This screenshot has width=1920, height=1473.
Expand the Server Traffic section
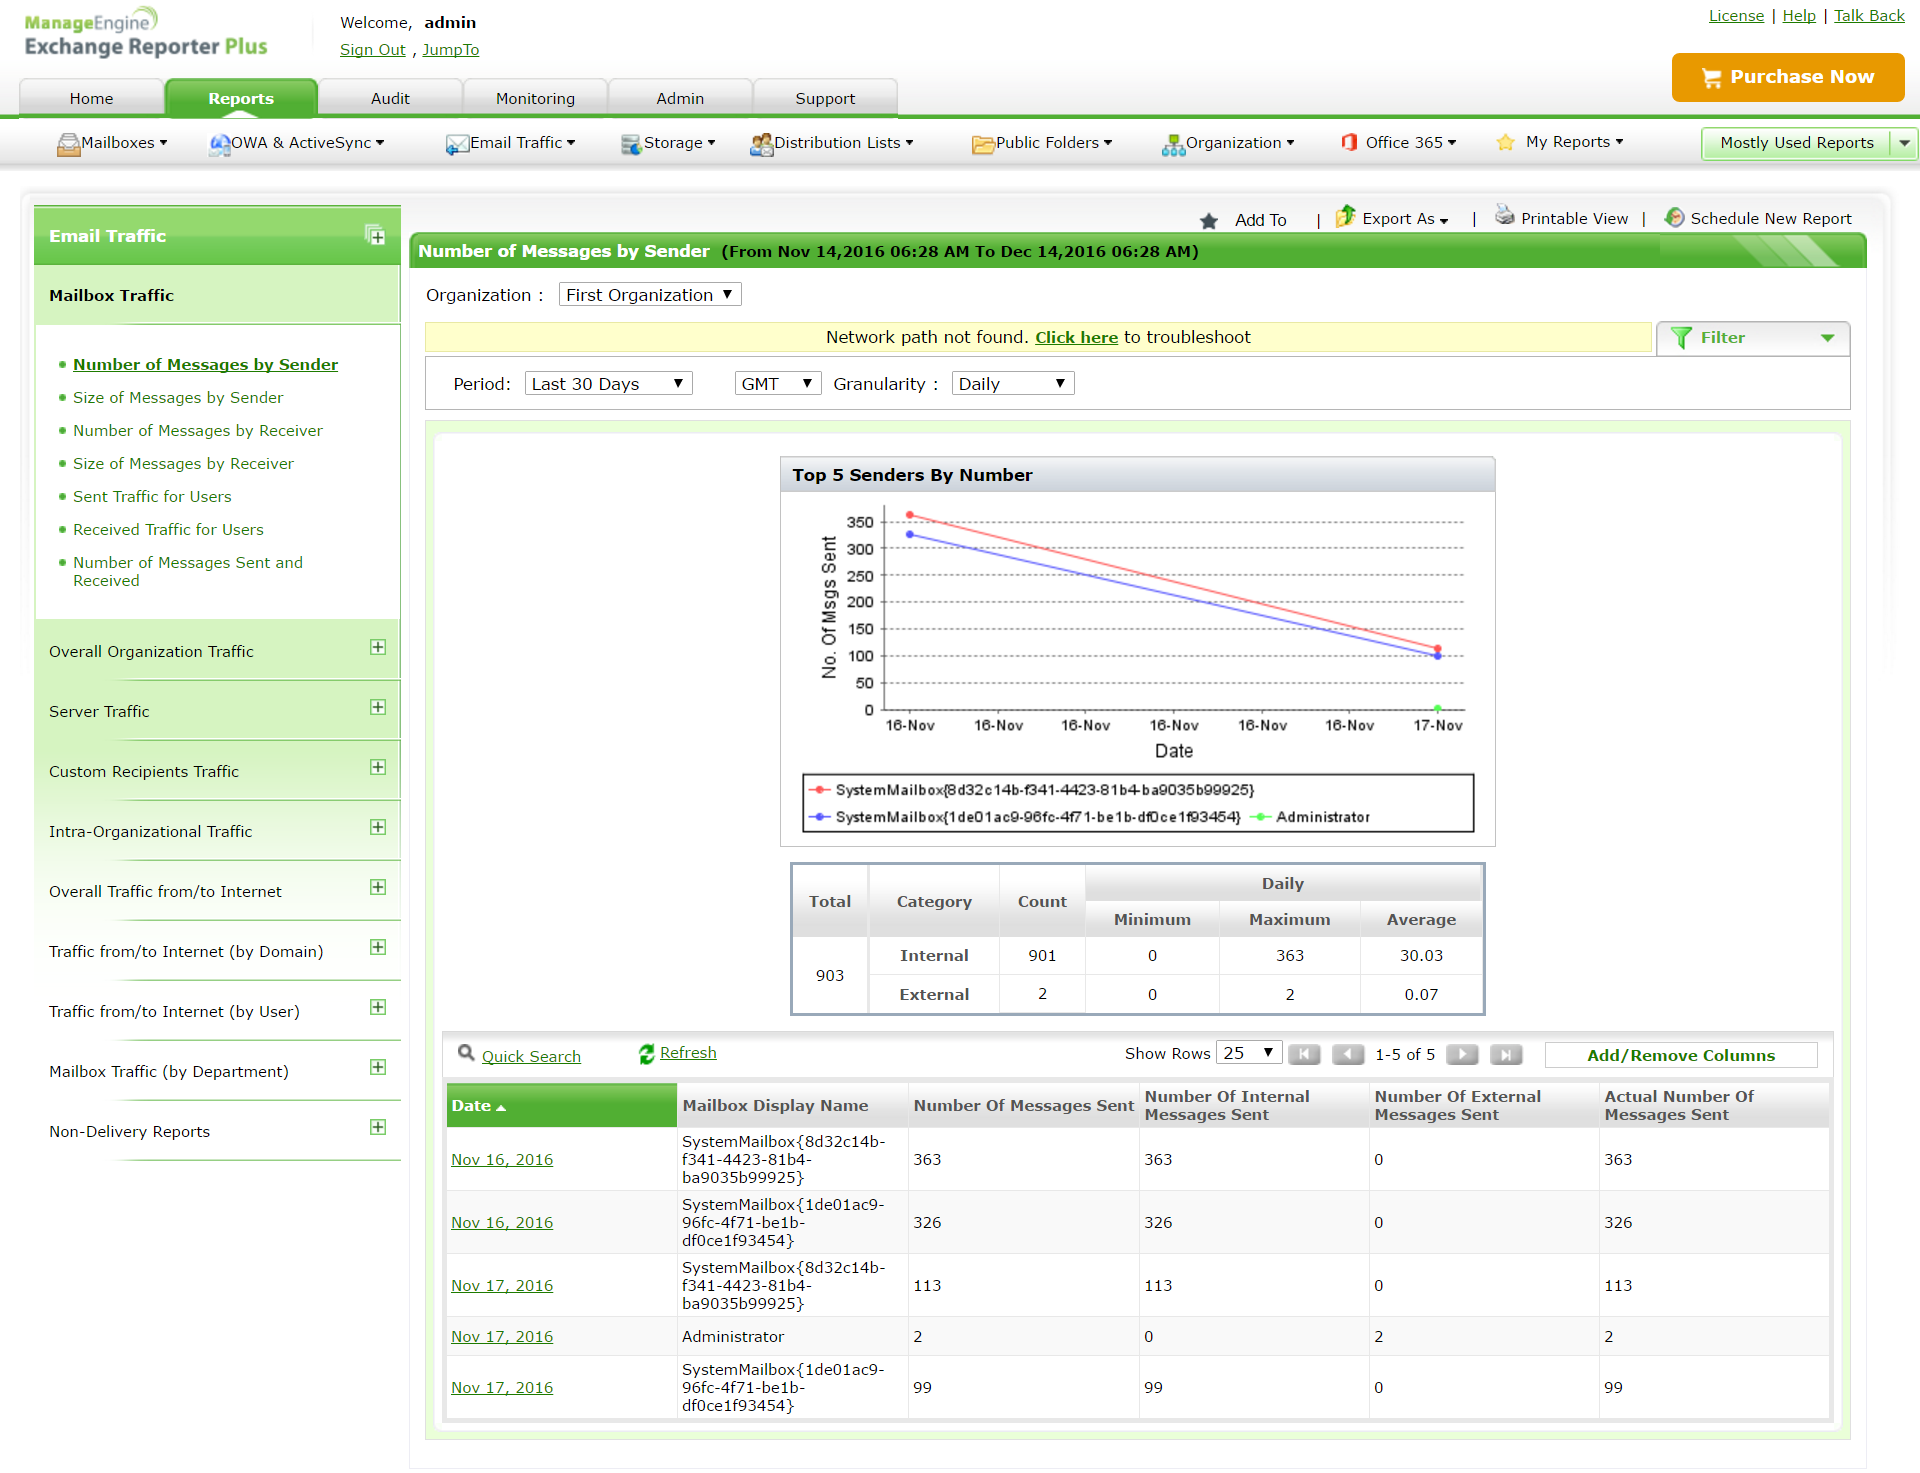378,708
